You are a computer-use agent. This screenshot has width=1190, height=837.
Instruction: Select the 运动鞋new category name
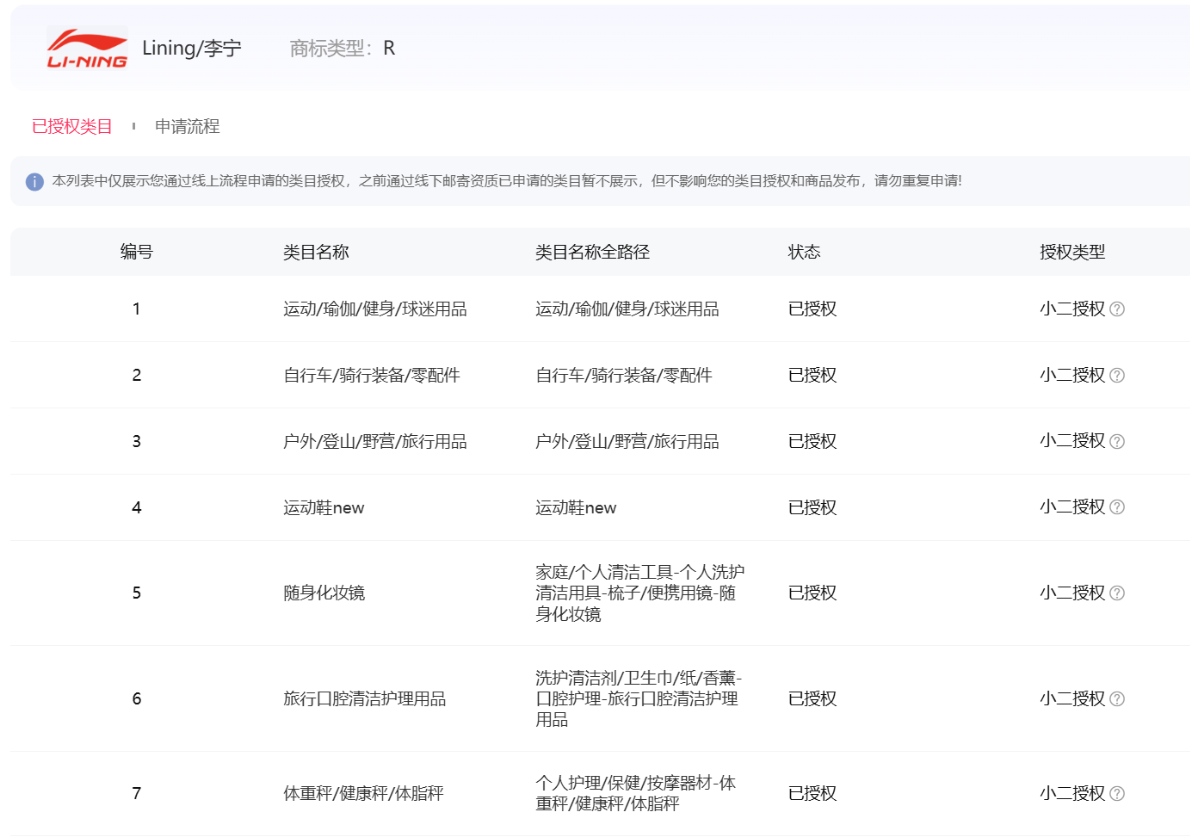pyautogui.click(x=324, y=508)
